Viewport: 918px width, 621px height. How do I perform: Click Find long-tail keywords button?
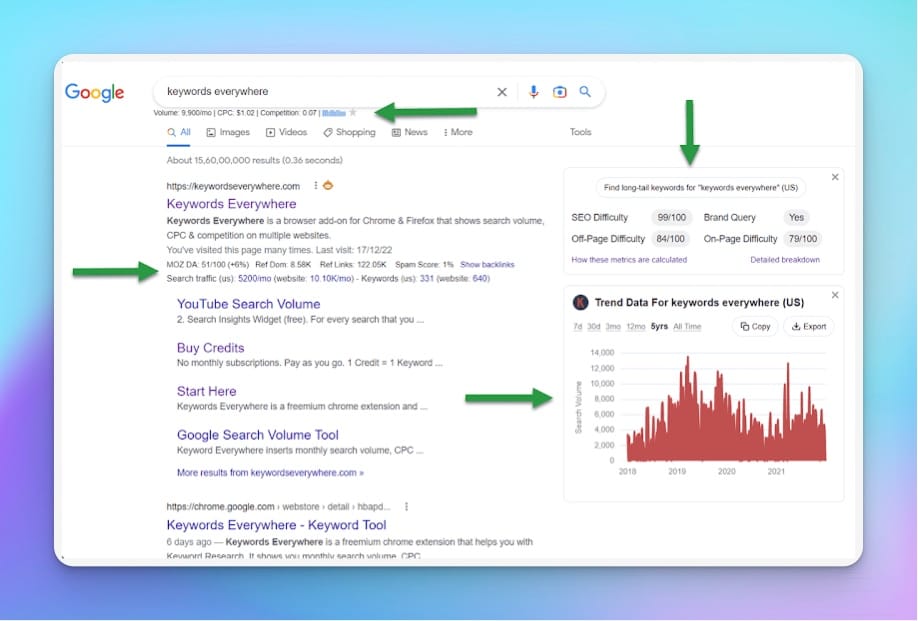[701, 188]
